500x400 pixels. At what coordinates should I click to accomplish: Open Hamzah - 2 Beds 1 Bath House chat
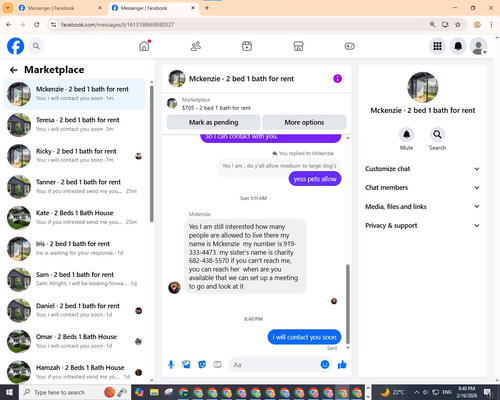[74, 372]
